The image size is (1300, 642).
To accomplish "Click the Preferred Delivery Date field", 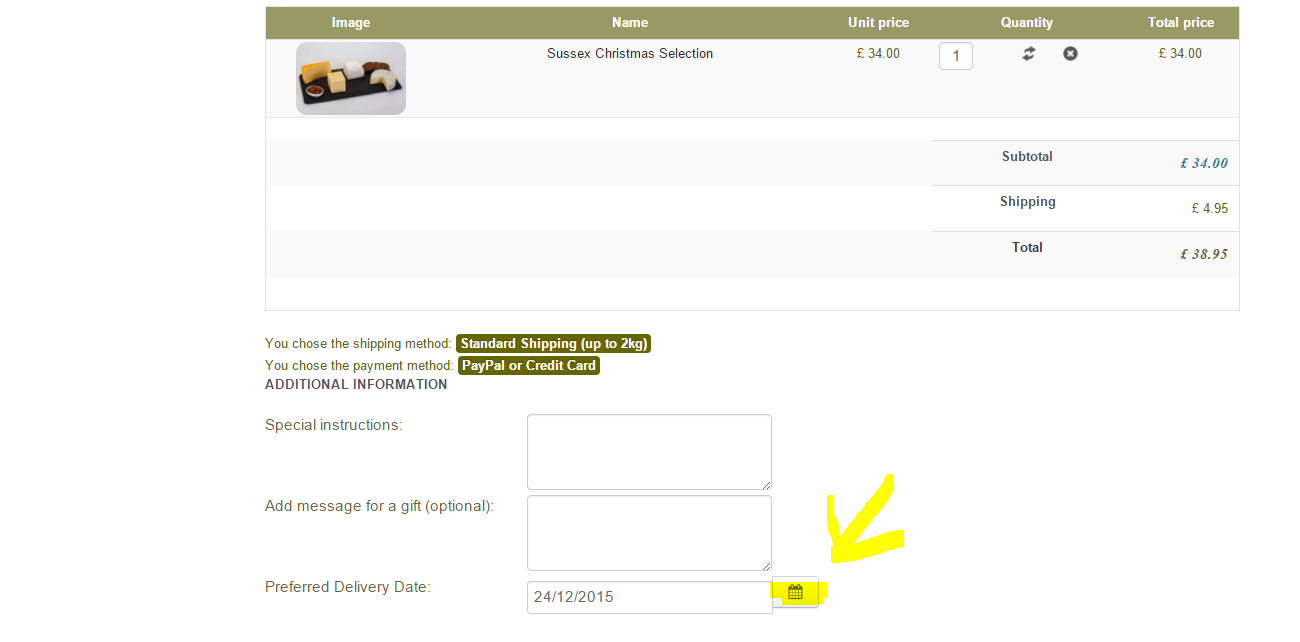I will click(x=650, y=597).
